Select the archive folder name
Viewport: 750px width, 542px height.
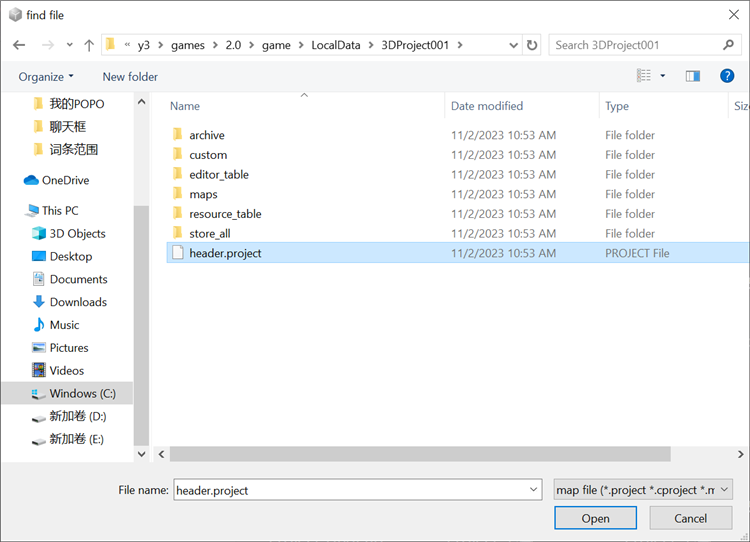(207, 135)
